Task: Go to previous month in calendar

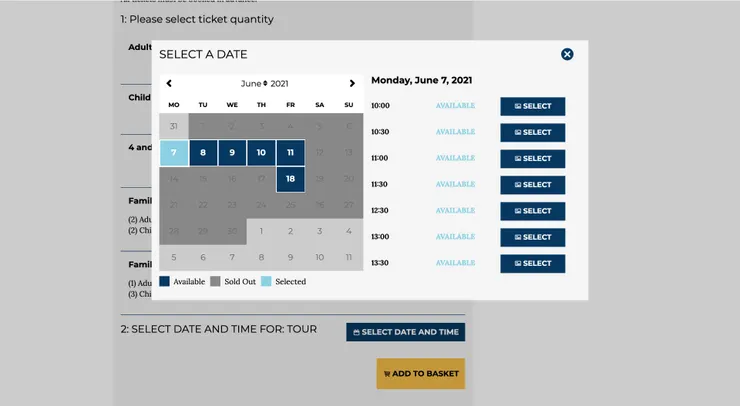Action: [169, 84]
